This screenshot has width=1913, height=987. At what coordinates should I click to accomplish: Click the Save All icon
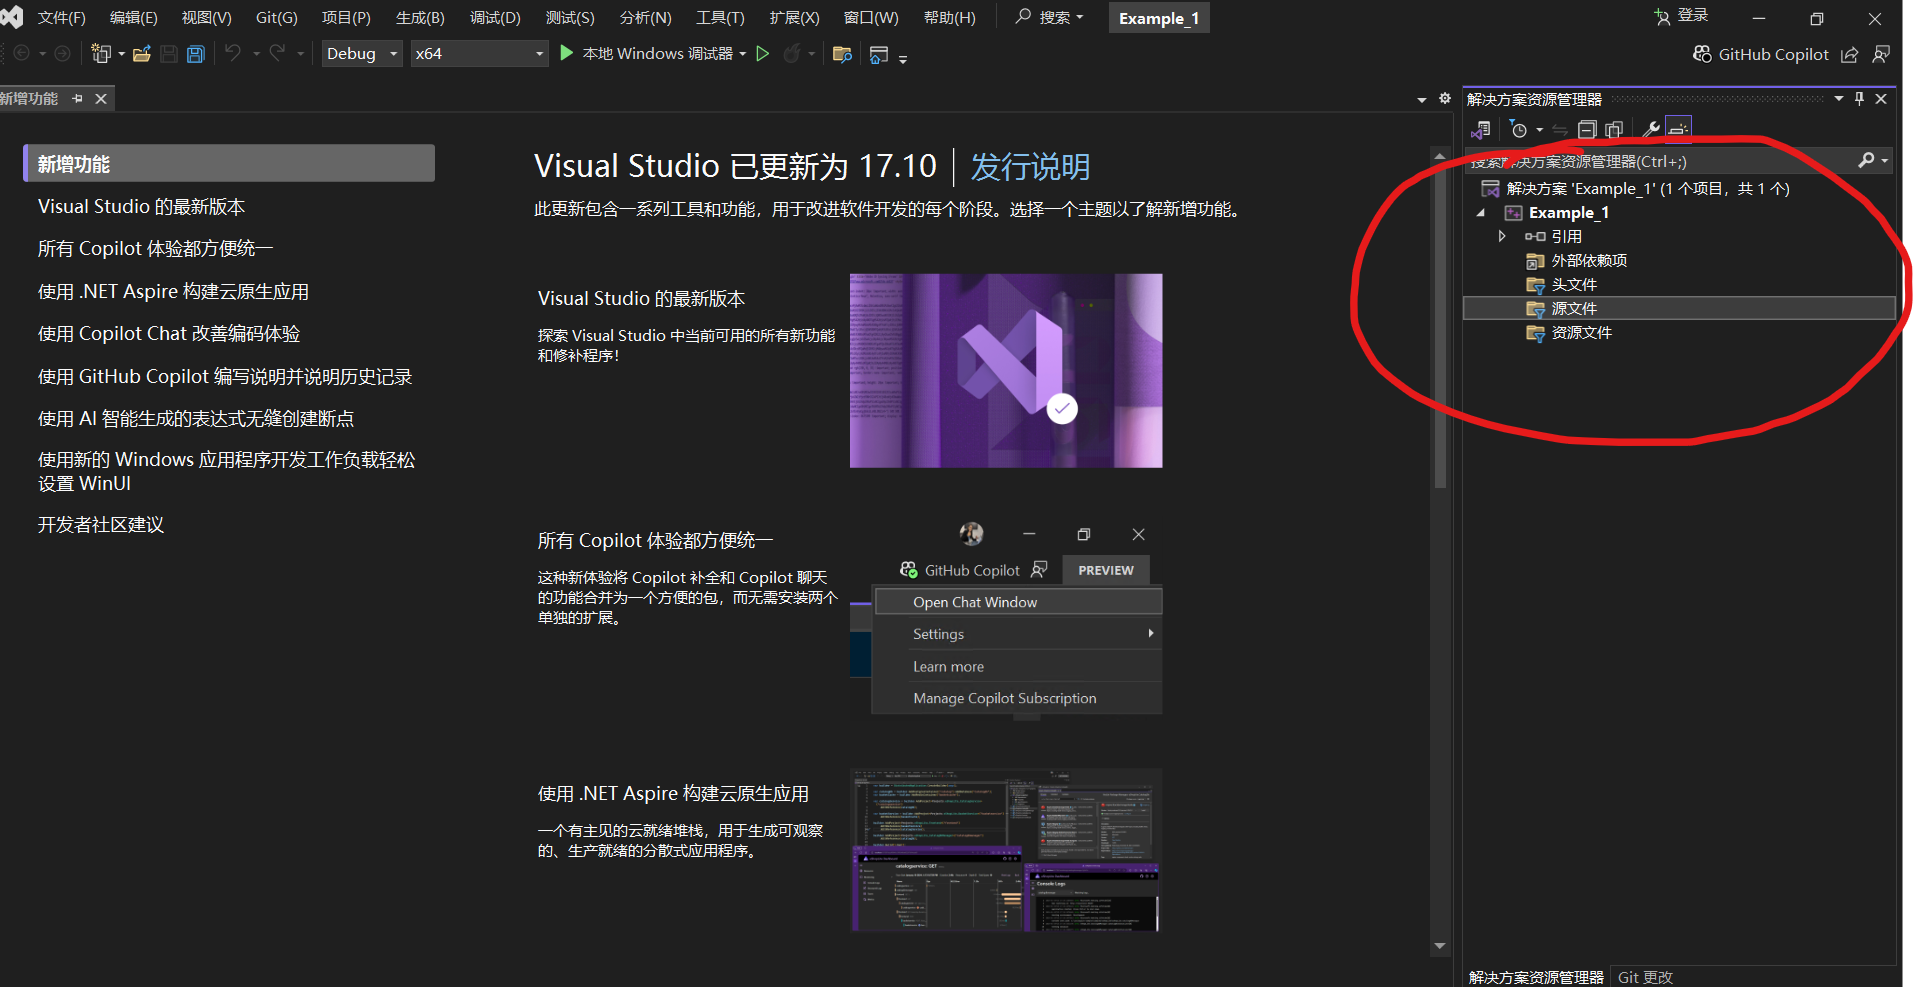tap(196, 54)
